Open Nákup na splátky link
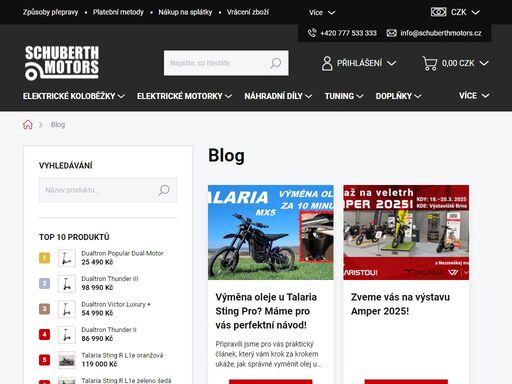Viewport: 512px width, 384px height. tap(185, 12)
